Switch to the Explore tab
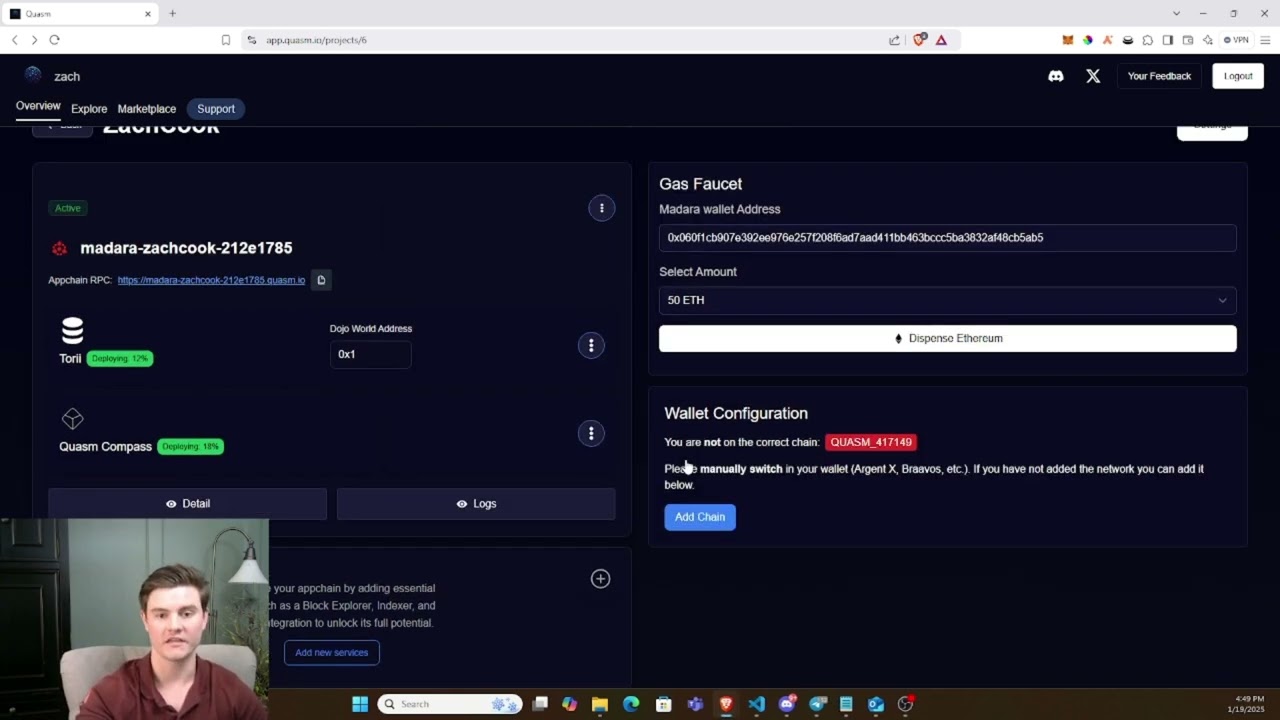Screen dimensions: 1280x720 [89, 109]
